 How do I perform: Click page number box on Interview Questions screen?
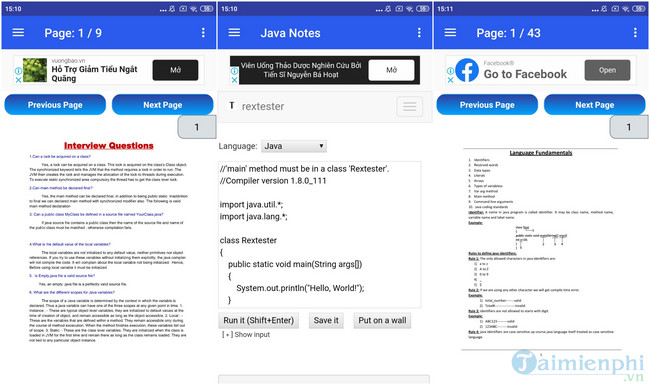(x=197, y=127)
